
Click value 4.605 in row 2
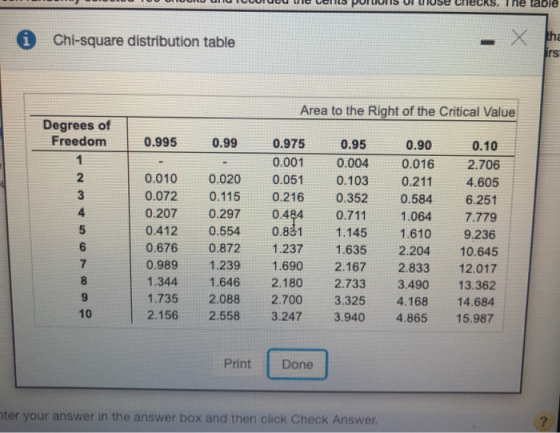[x=482, y=182]
